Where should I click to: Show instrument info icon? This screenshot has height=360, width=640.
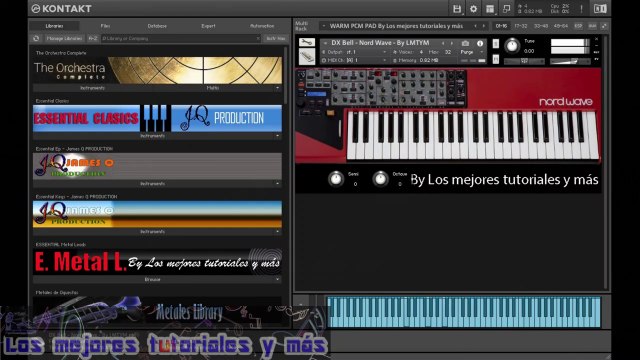click(x=480, y=43)
